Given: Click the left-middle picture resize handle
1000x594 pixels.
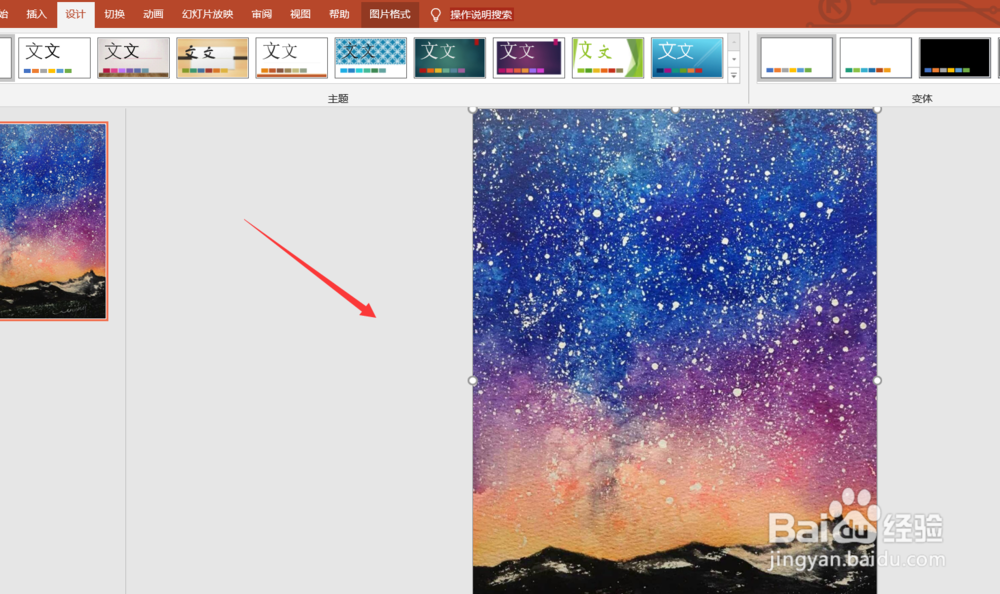Looking at the screenshot, I should click(x=473, y=380).
